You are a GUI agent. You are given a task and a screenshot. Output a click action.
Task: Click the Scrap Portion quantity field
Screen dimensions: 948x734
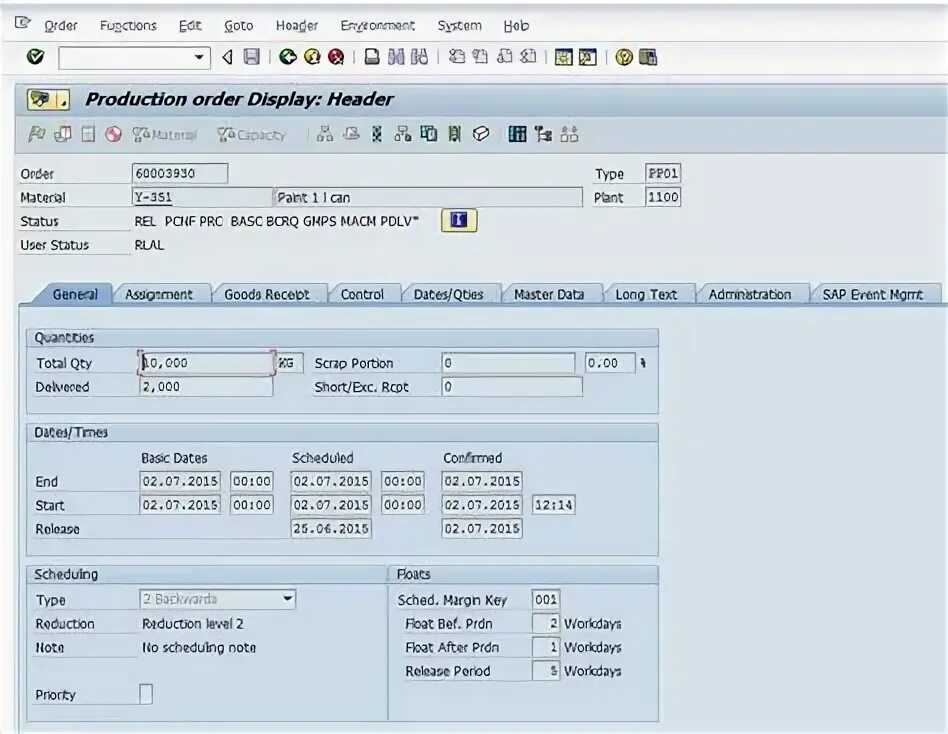(508, 363)
